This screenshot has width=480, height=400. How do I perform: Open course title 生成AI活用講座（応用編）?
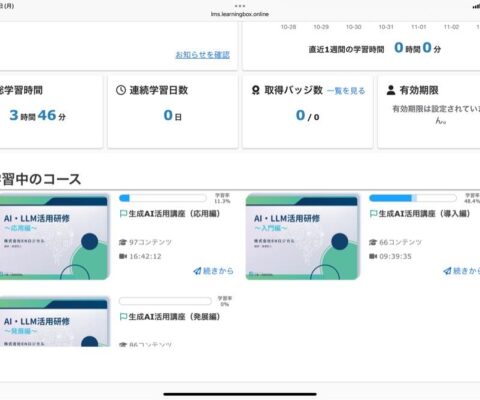(174, 214)
